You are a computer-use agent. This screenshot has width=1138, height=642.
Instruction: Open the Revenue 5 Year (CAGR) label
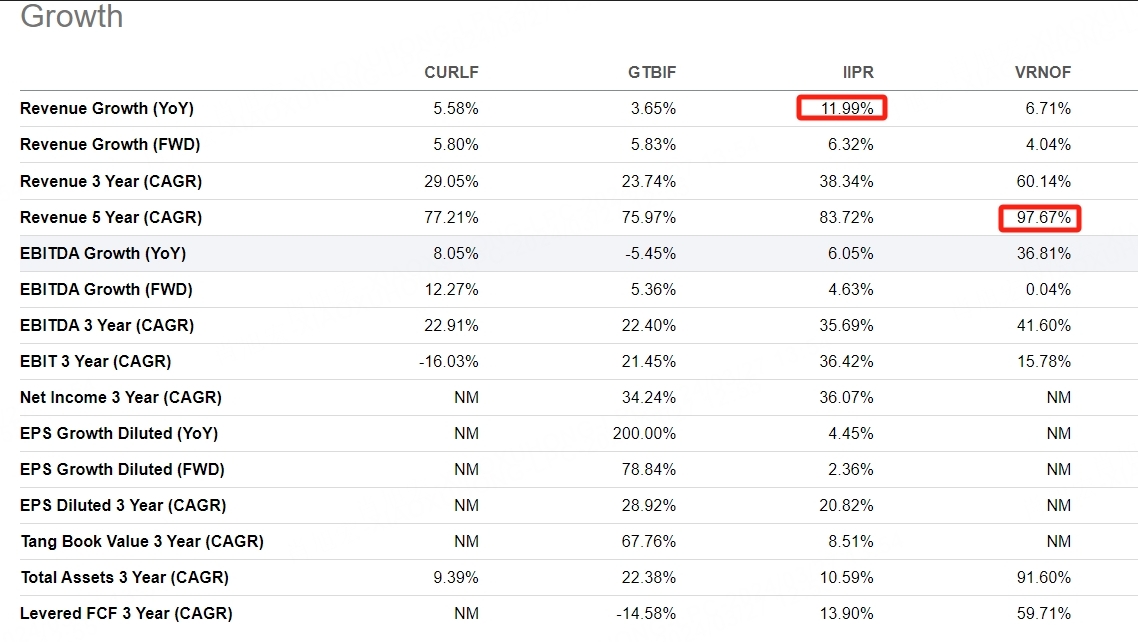tap(111, 217)
